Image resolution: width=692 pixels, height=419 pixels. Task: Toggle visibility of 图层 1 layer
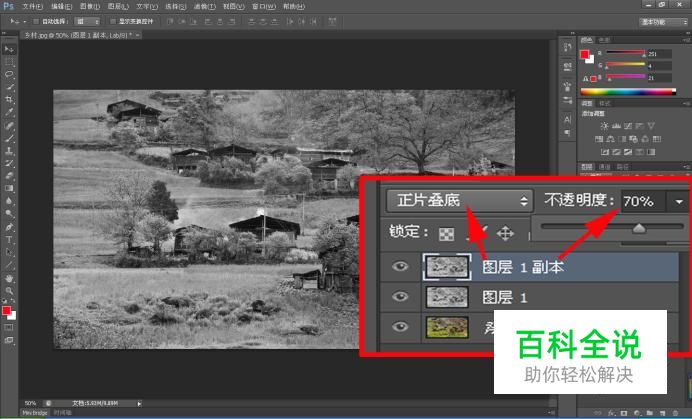tap(402, 297)
